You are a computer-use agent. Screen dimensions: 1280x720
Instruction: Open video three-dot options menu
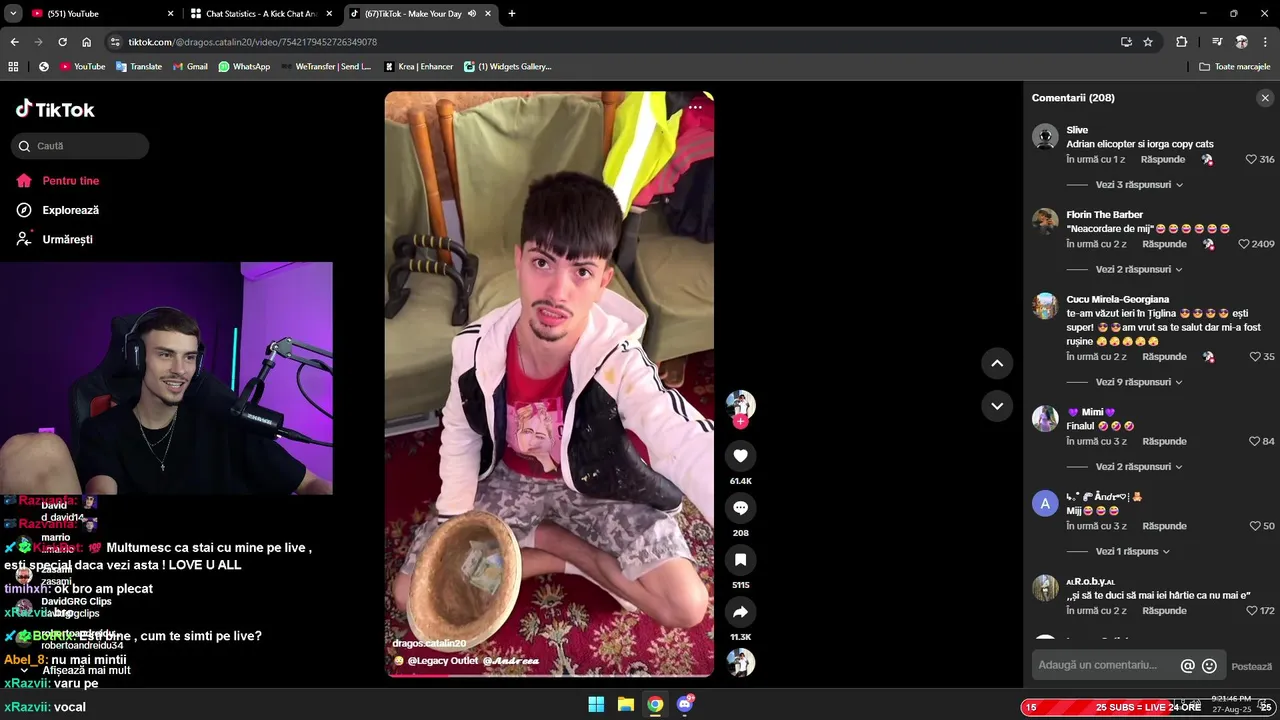(695, 107)
